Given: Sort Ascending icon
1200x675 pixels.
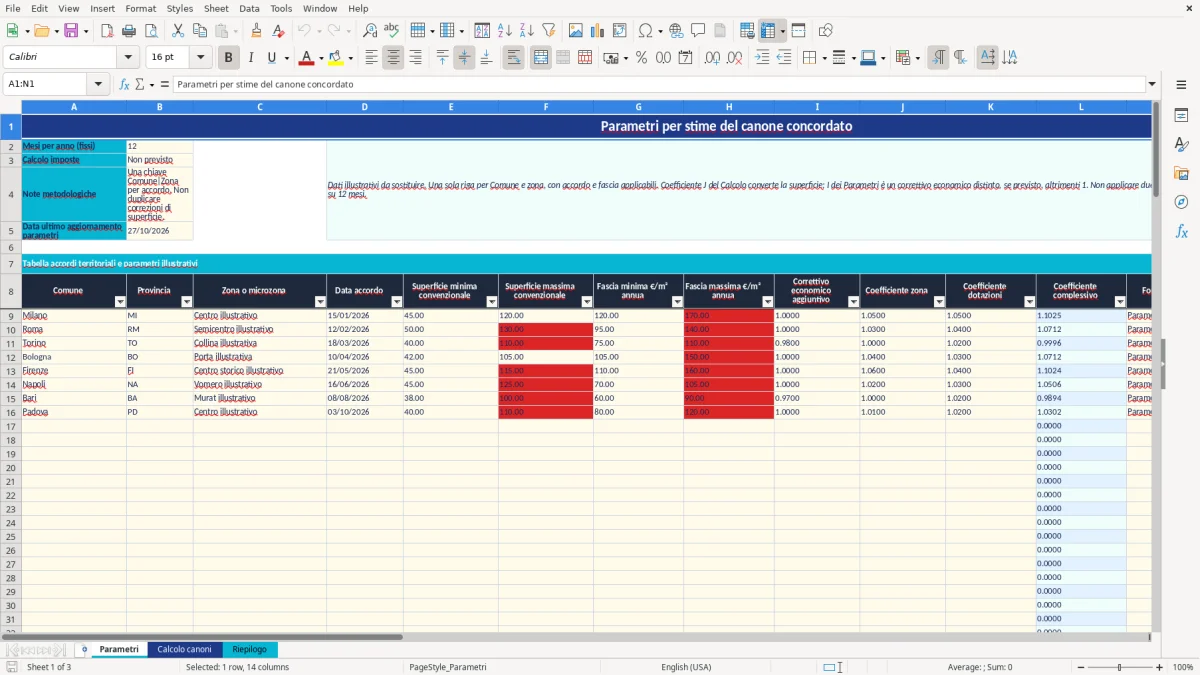Looking at the screenshot, I should point(505,31).
